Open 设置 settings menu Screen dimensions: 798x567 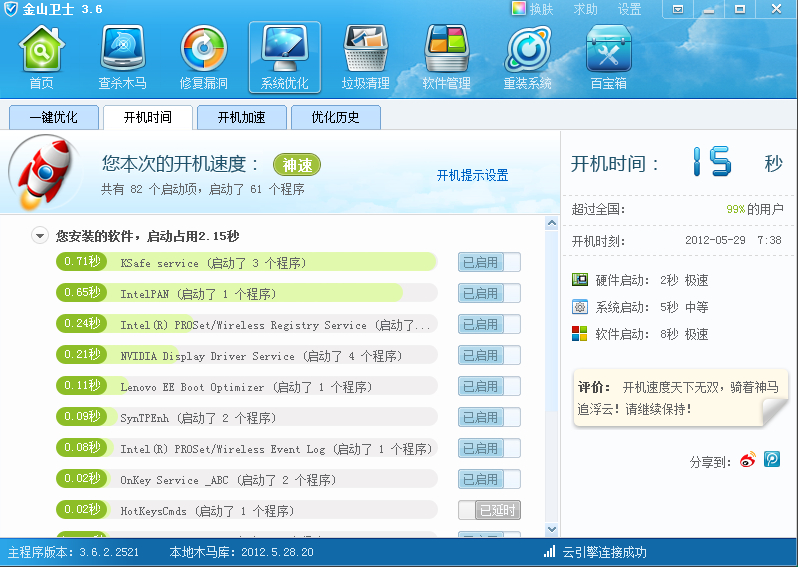[629, 9]
